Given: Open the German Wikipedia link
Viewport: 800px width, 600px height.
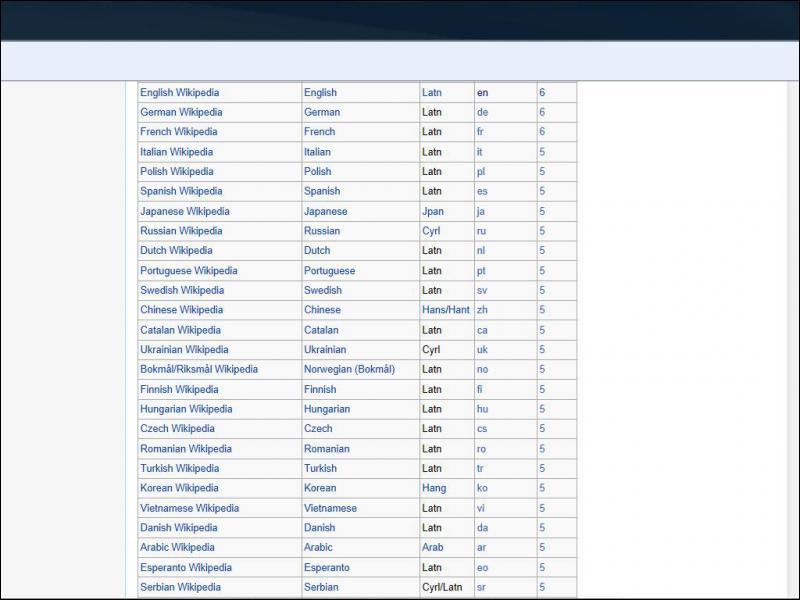Looking at the screenshot, I should [x=181, y=112].
